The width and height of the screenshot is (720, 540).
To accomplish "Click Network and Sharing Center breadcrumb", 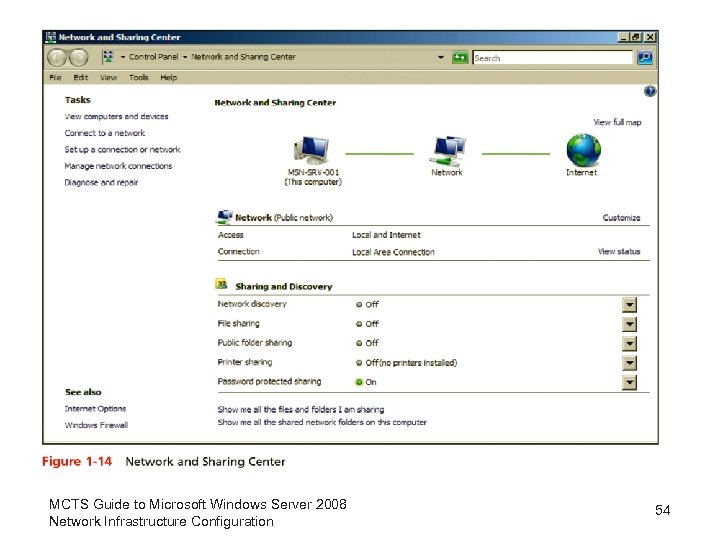I will coord(243,57).
